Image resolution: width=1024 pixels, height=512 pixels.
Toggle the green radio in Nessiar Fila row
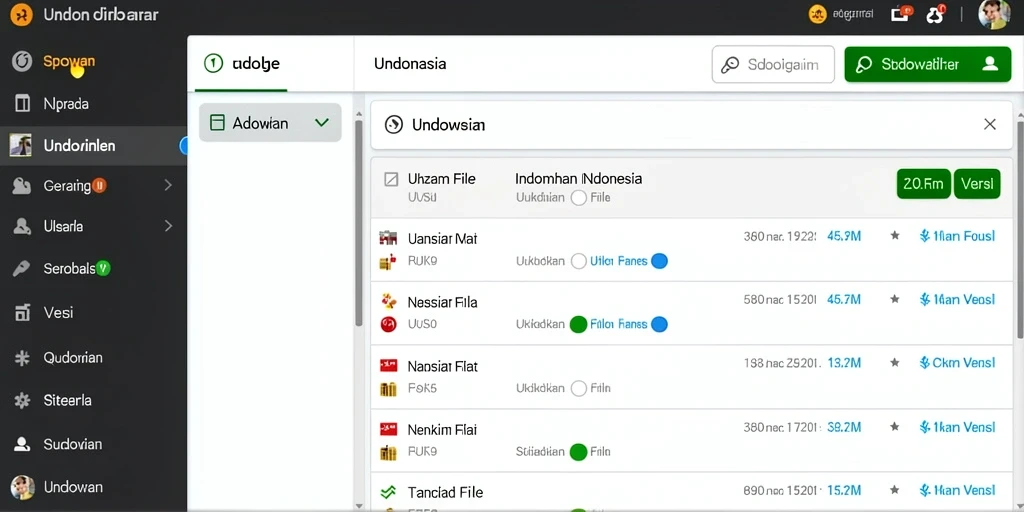pyautogui.click(x=579, y=324)
